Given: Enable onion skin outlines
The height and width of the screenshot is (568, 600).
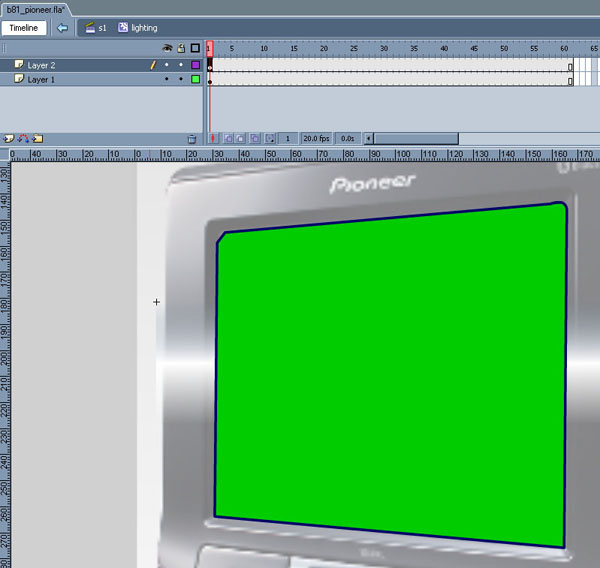Looking at the screenshot, I should point(240,139).
